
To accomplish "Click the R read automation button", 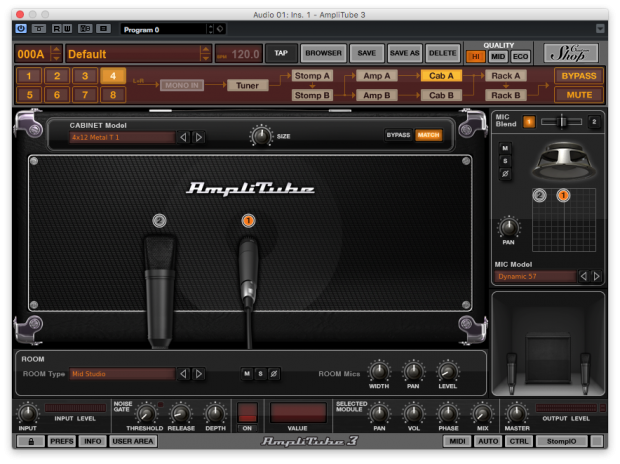I will [57, 29].
